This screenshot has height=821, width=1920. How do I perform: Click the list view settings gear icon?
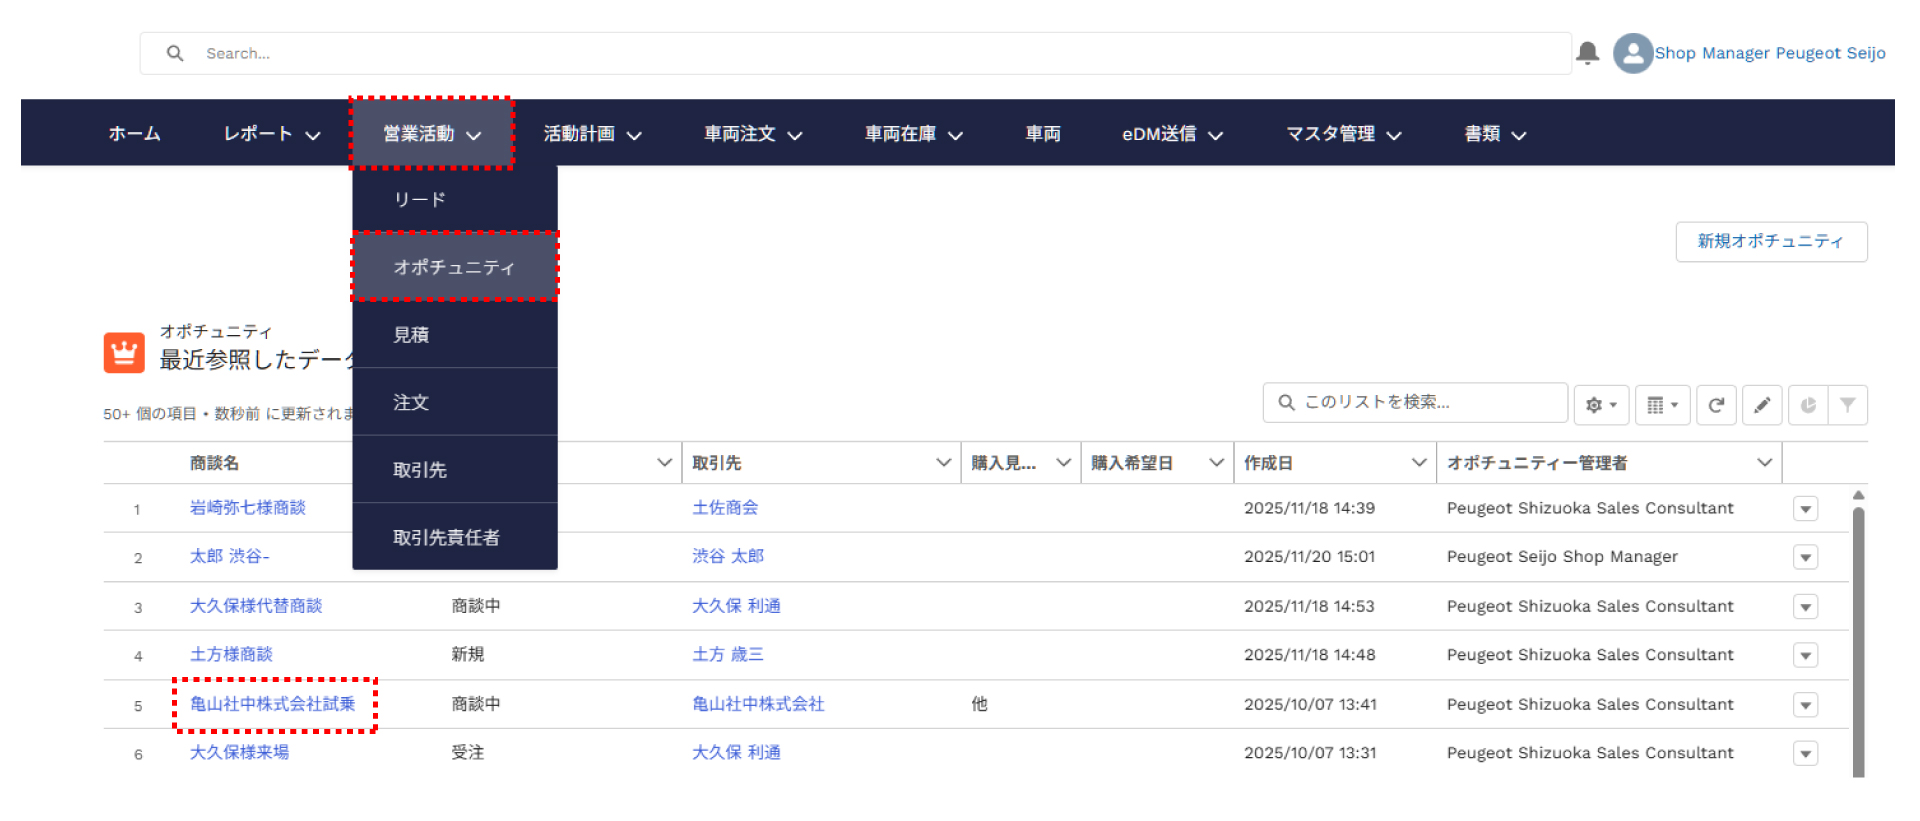pos(1600,405)
